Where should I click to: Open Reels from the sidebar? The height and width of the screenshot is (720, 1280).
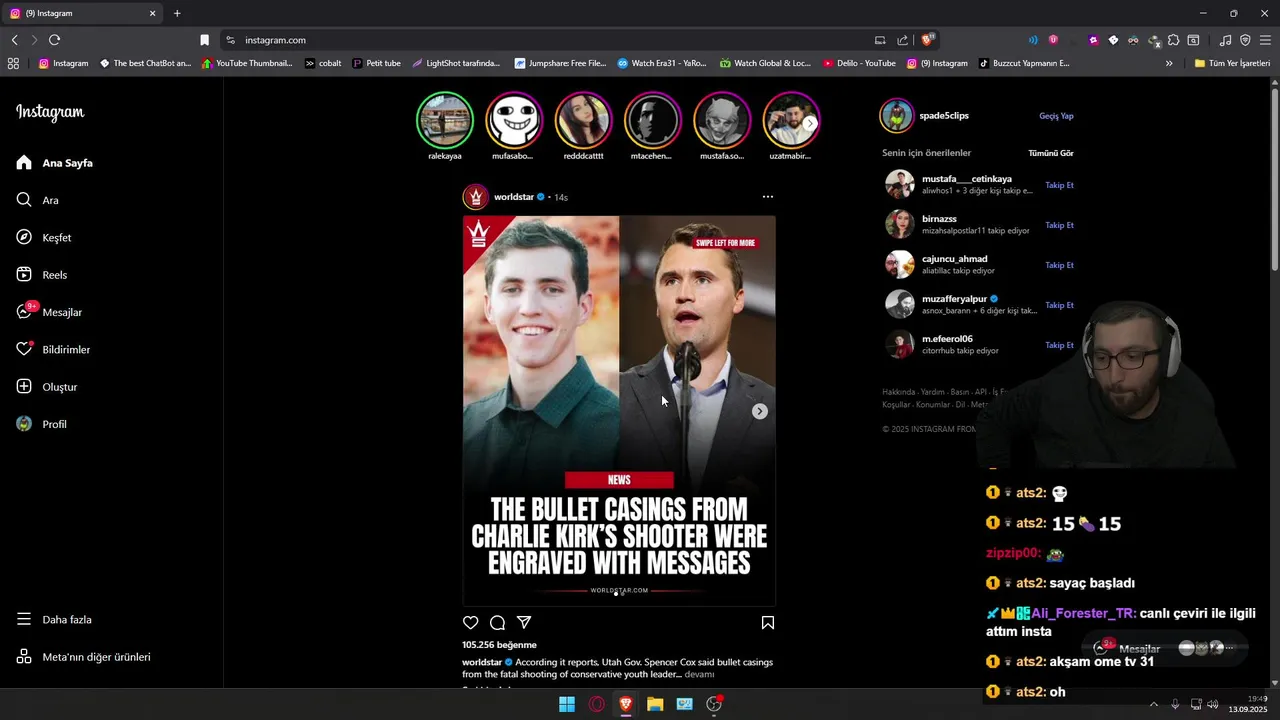[x=41, y=275]
